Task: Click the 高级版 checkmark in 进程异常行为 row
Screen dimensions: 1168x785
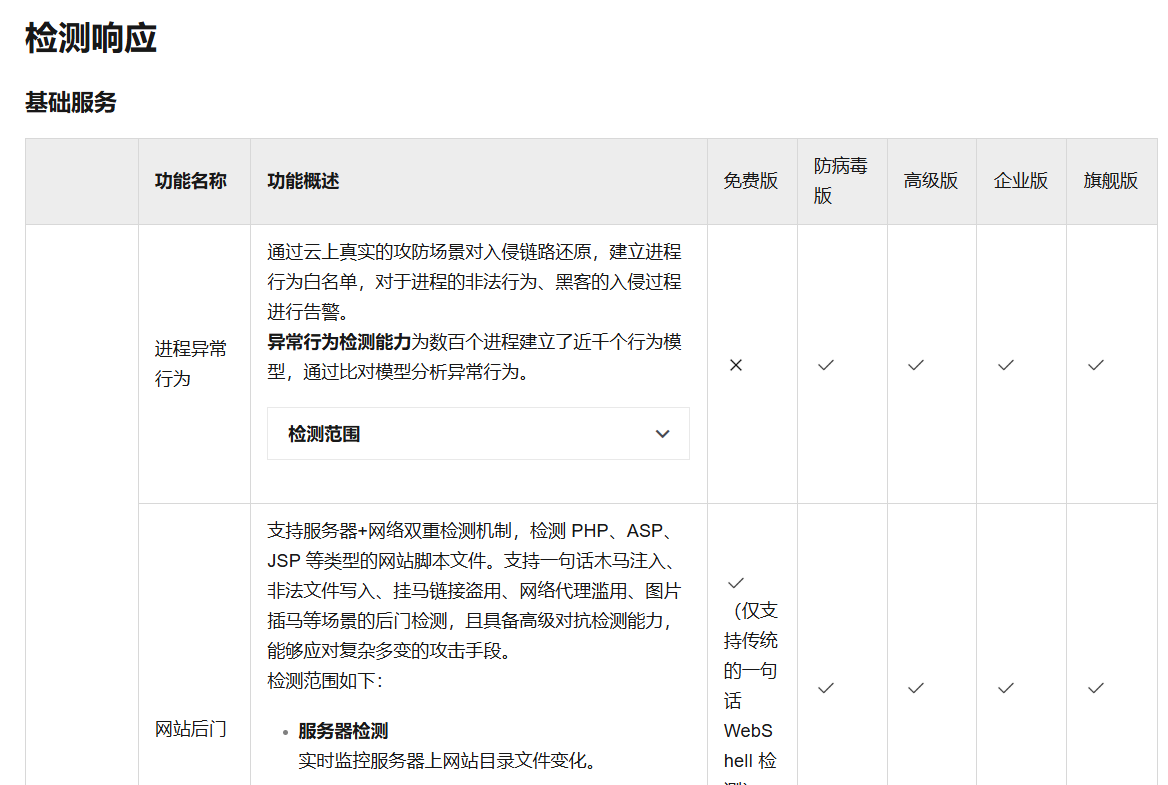Action: pos(916,365)
